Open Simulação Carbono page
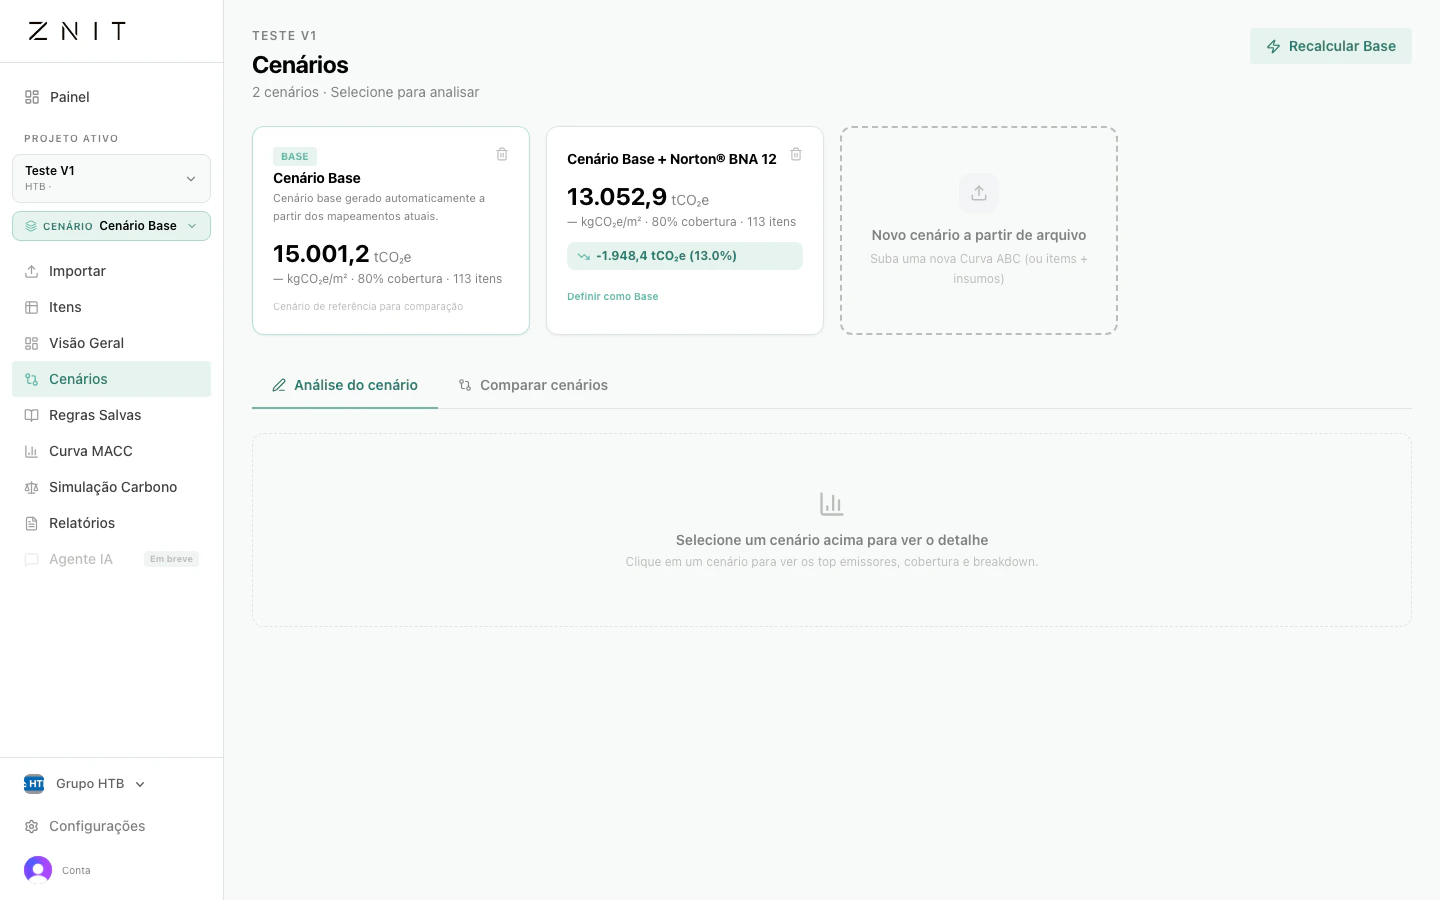 (111, 487)
